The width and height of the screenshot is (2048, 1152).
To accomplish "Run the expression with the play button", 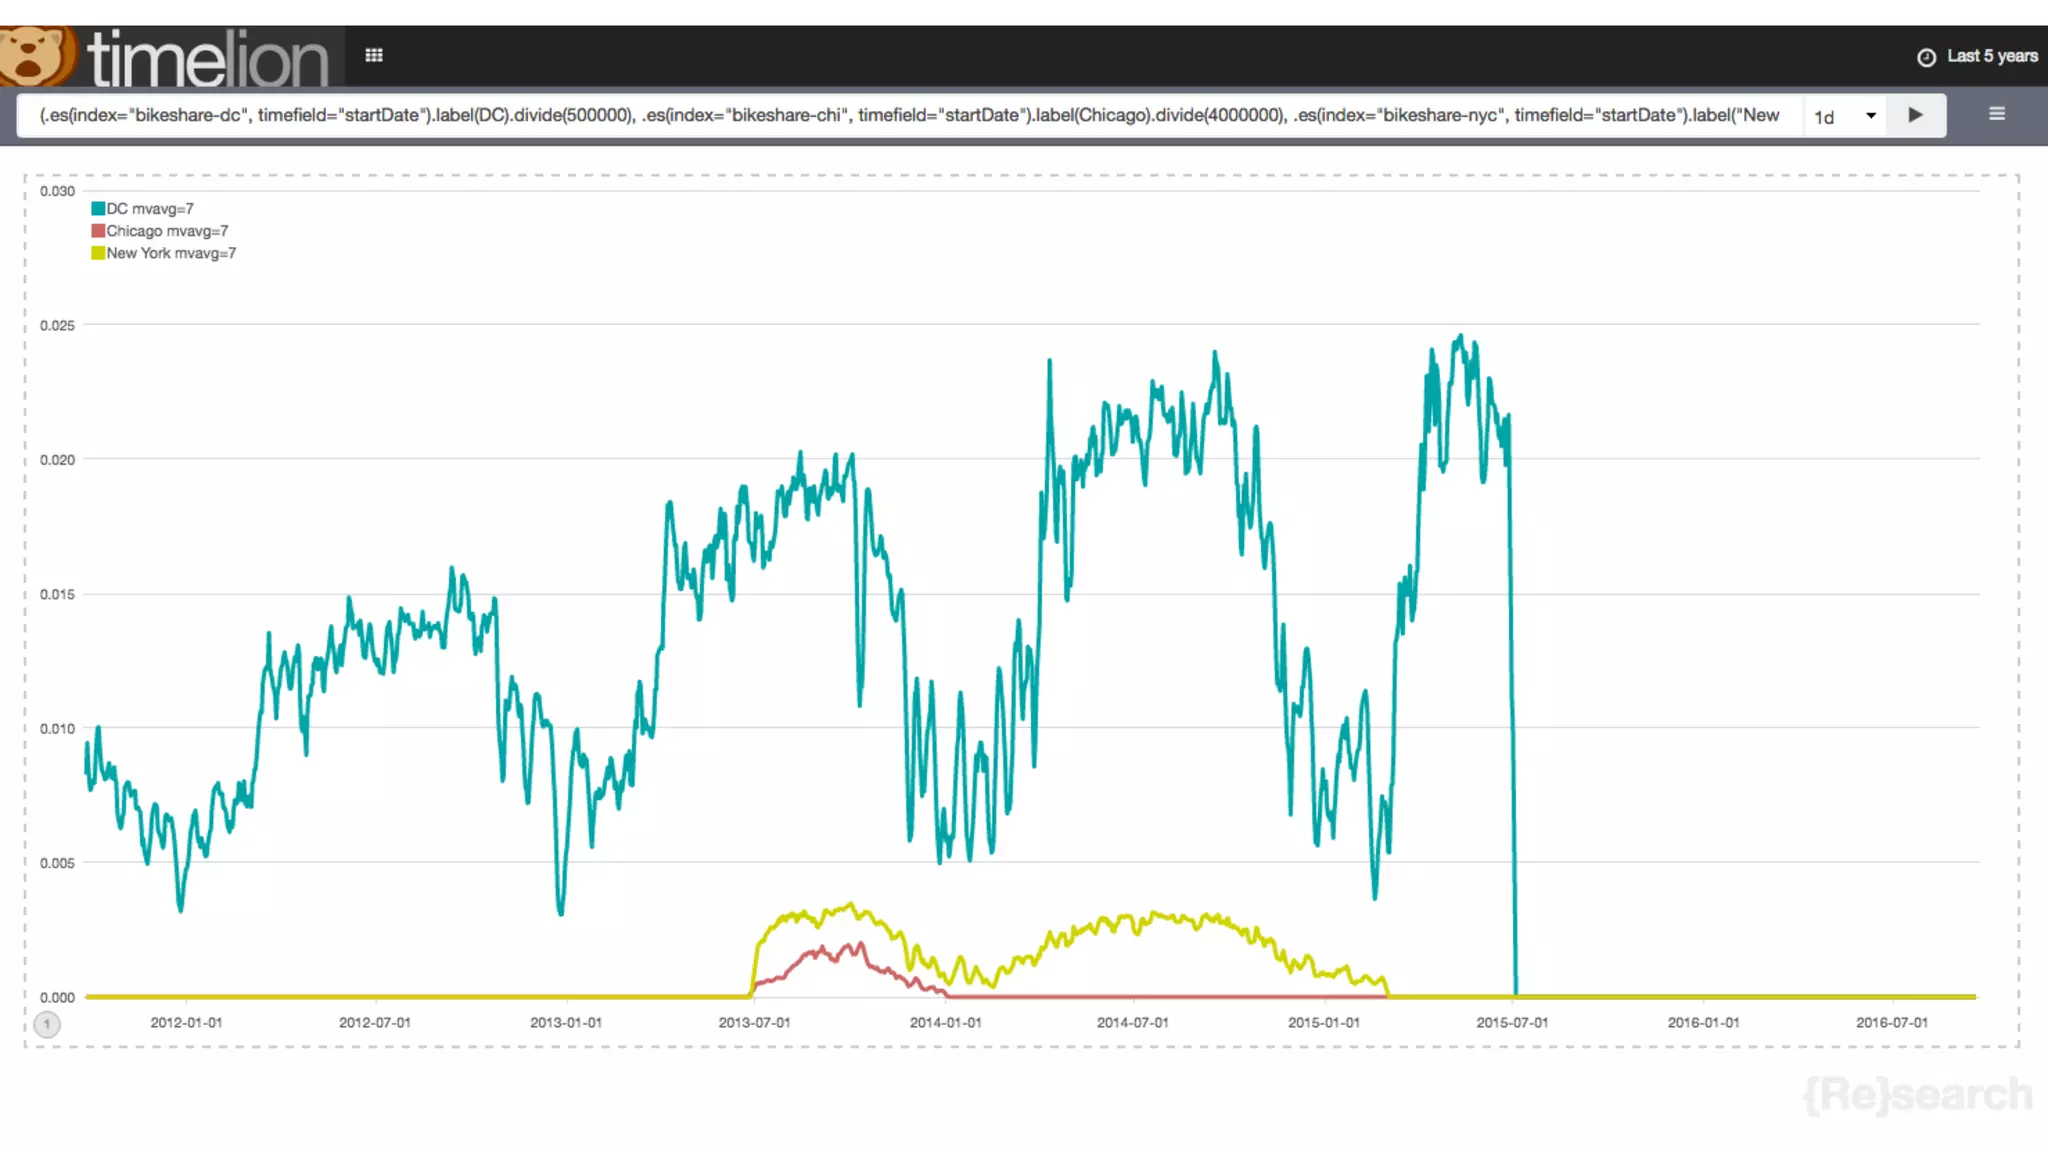I will point(1915,115).
